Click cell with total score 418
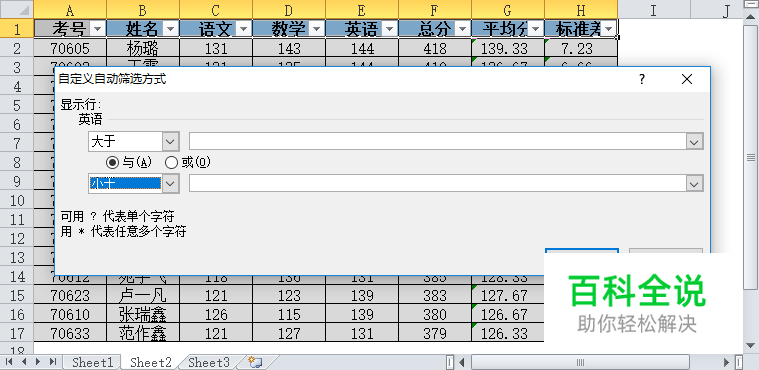Viewport: 759px width, 370px height. (x=435, y=48)
